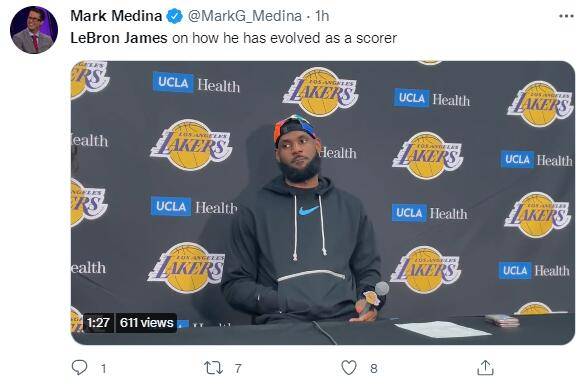
Task: Like the tweet with the heart icon
Action: (349, 368)
